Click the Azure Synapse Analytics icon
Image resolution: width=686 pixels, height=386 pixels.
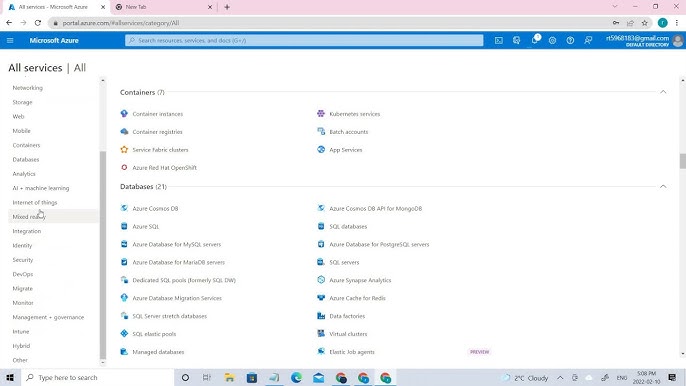[321, 280]
